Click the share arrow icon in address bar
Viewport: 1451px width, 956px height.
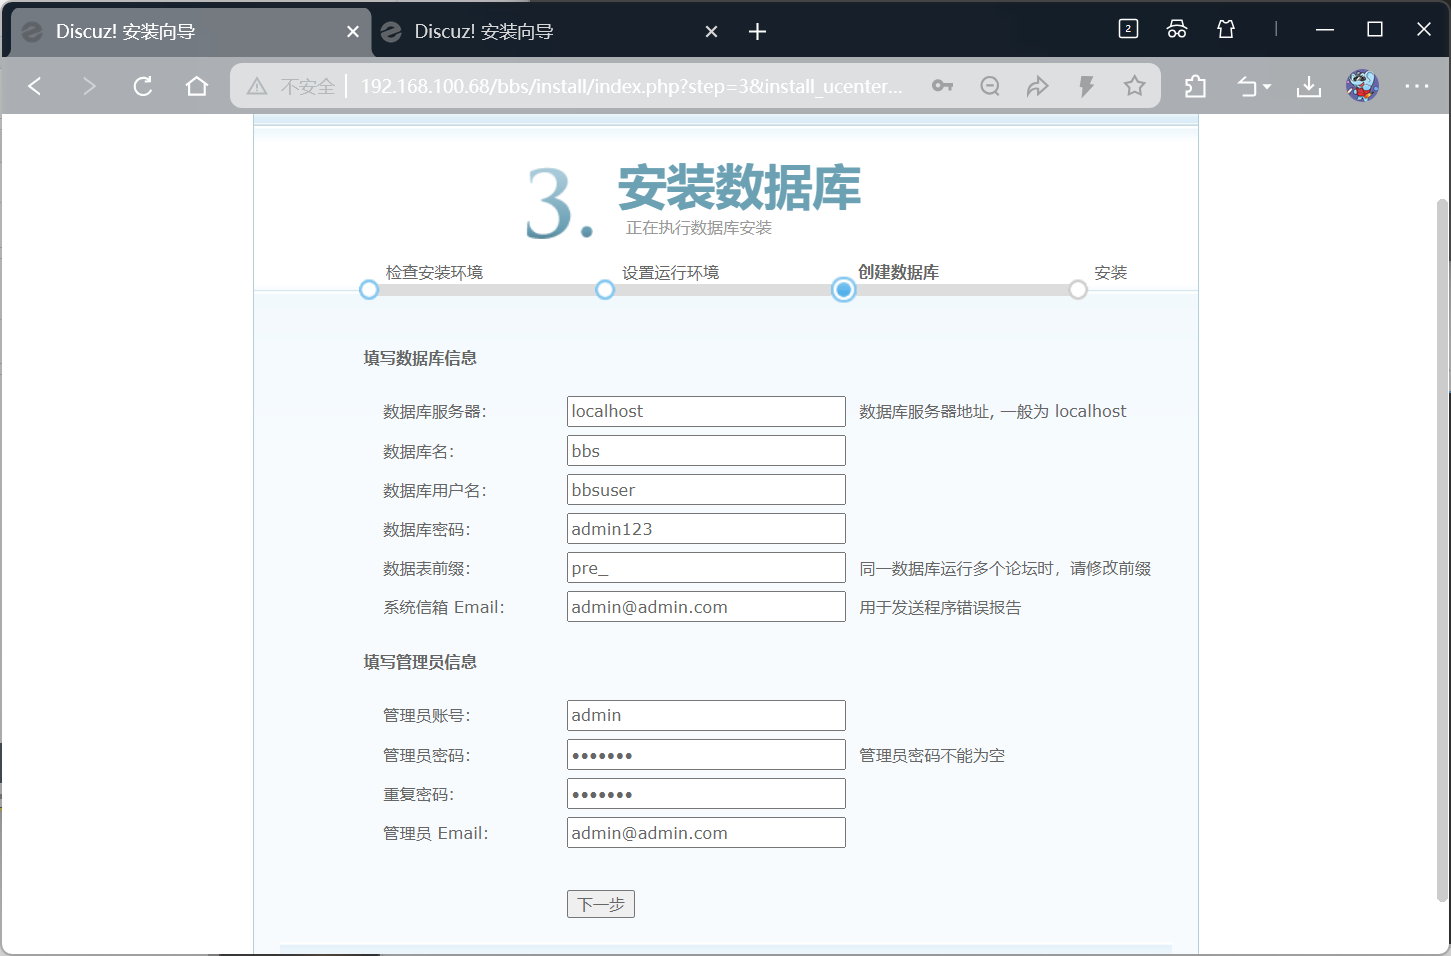(x=1038, y=86)
